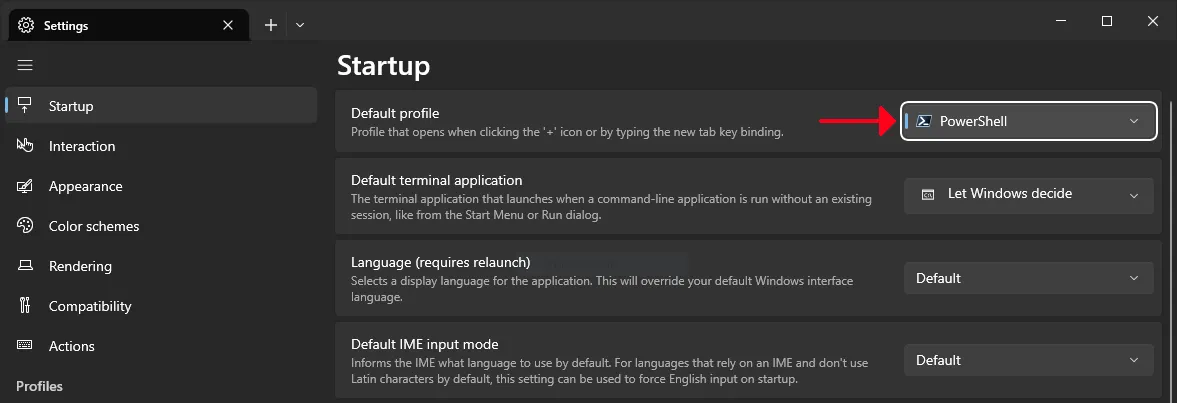
Task: Open Compatibility via its tools icon
Action: click(25, 305)
